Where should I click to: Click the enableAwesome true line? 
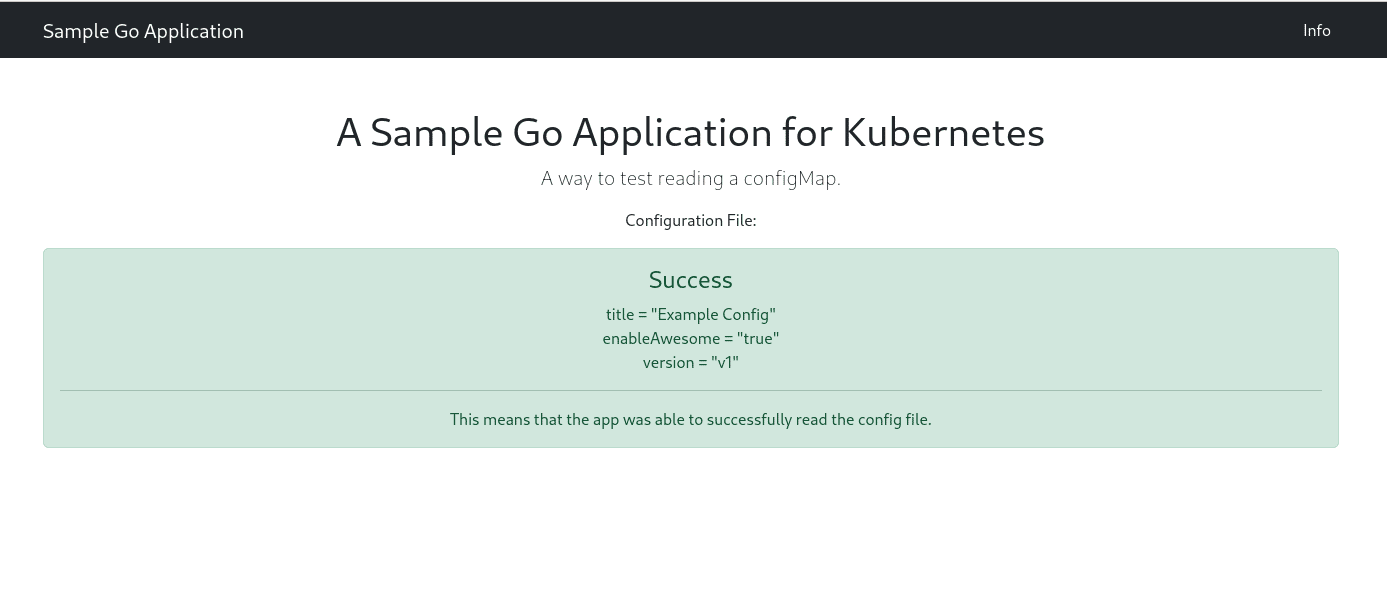tap(690, 339)
